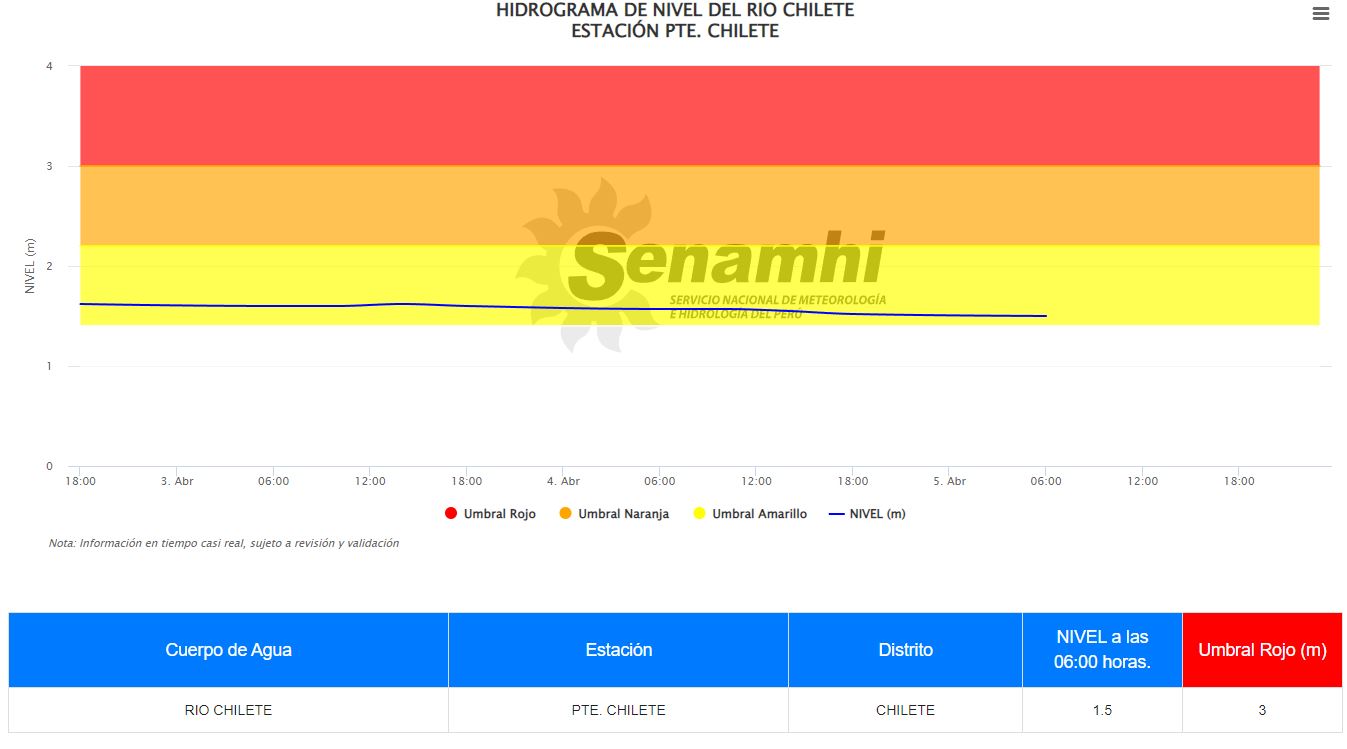1347x749 pixels.
Task: Click the 3. Abr x-axis label
Action: tap(177, 481)
